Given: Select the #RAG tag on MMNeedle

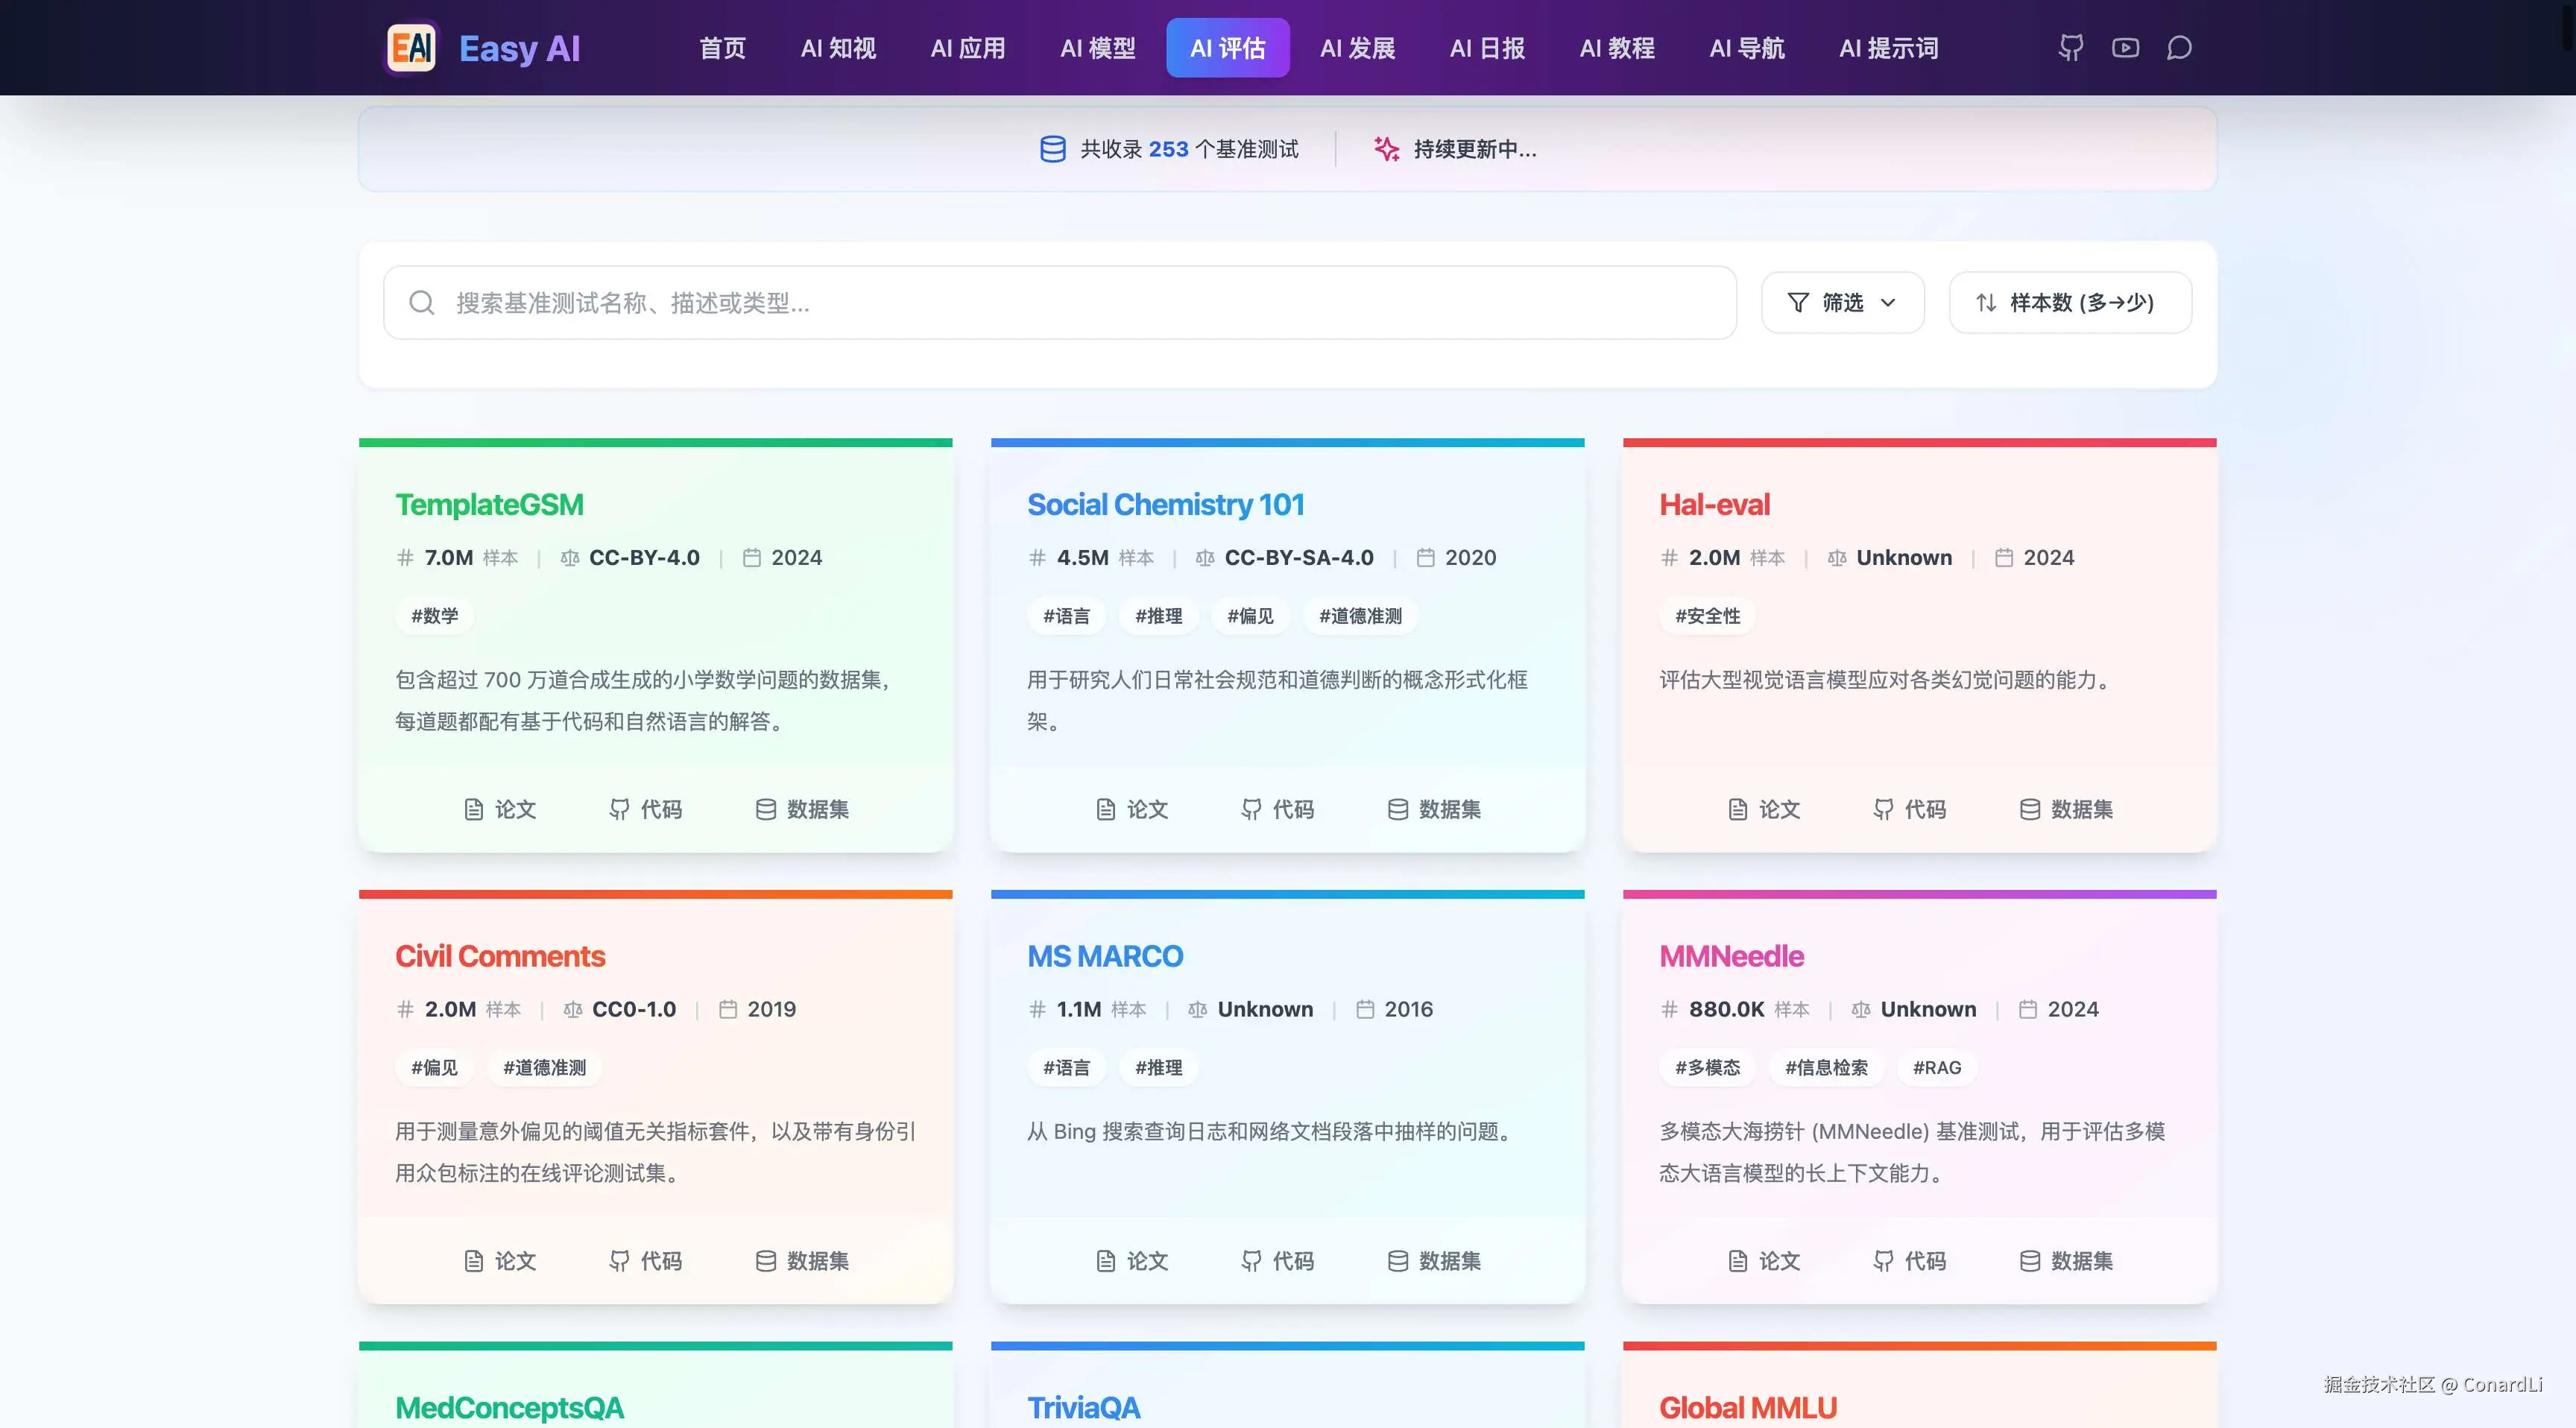Looking at the screenshot, I should click(1936, 1067).
